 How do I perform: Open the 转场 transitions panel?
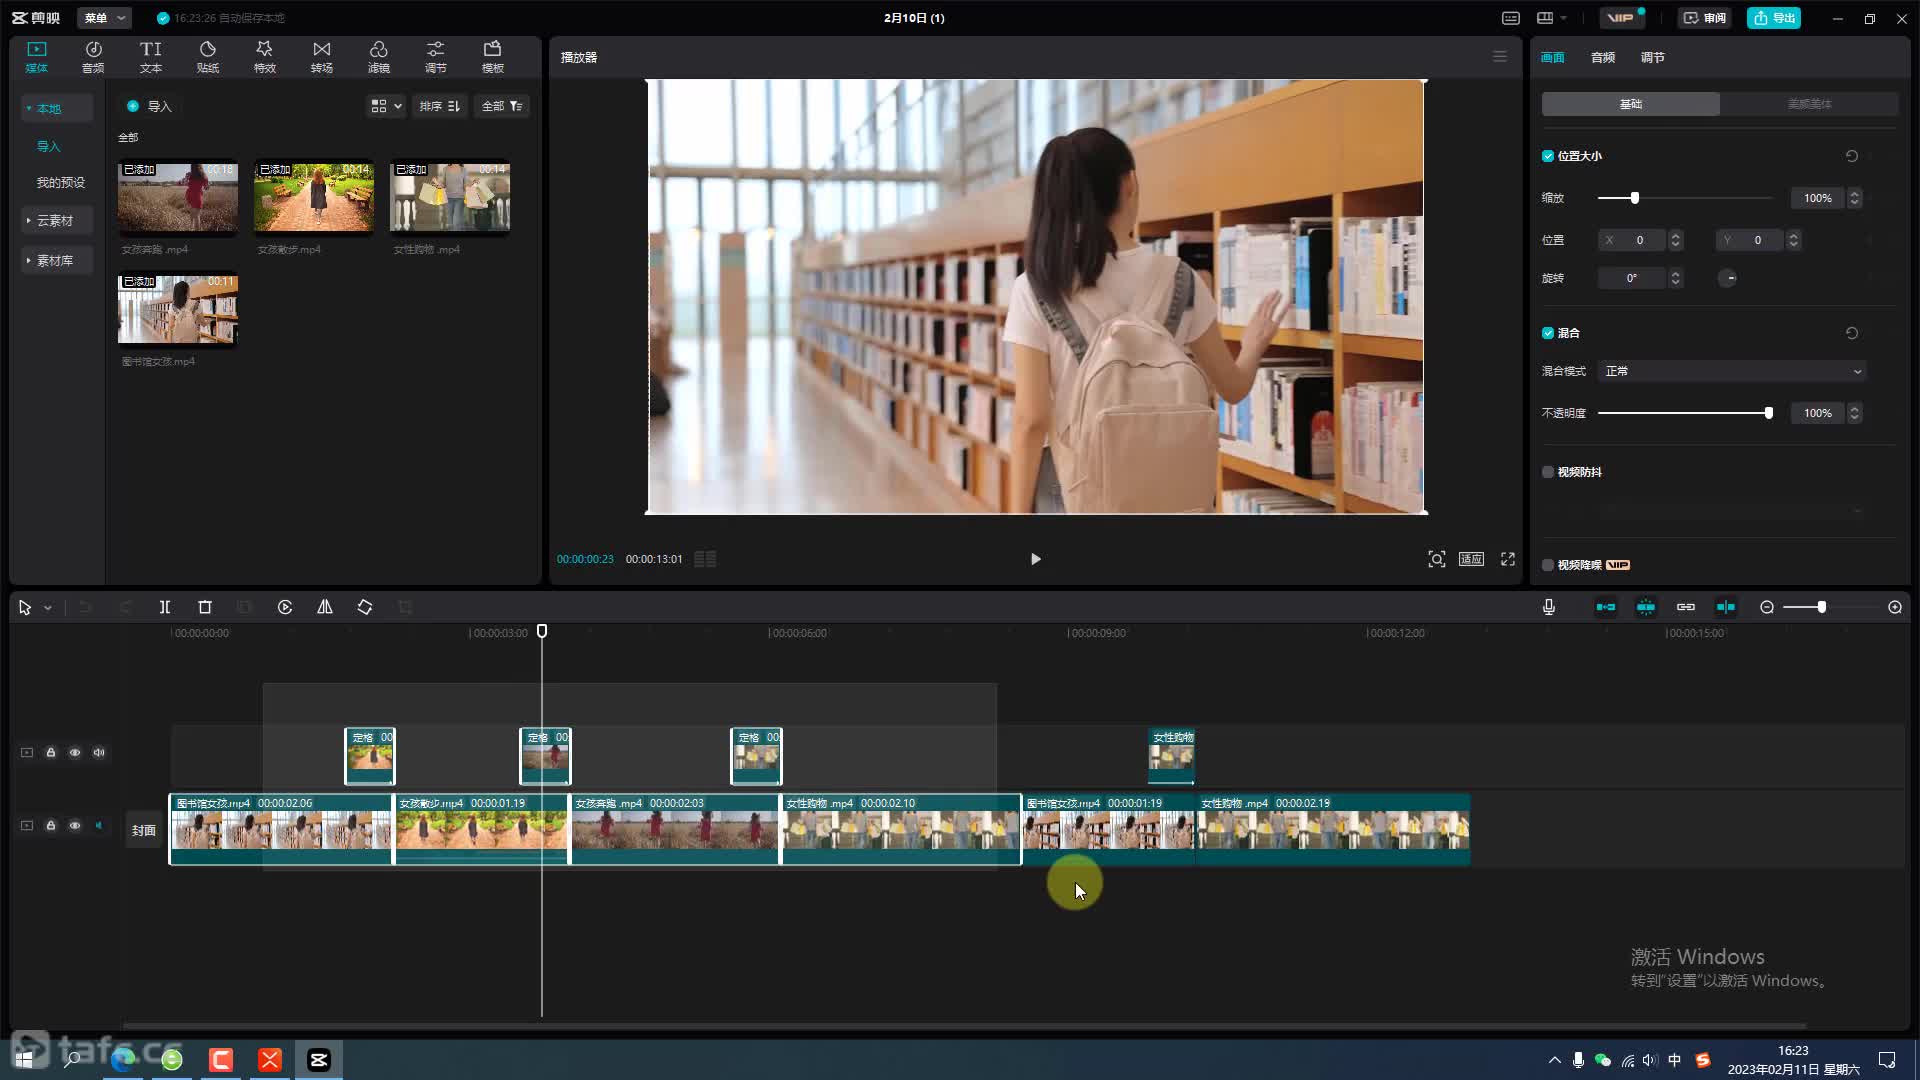[x=321, y=57]
